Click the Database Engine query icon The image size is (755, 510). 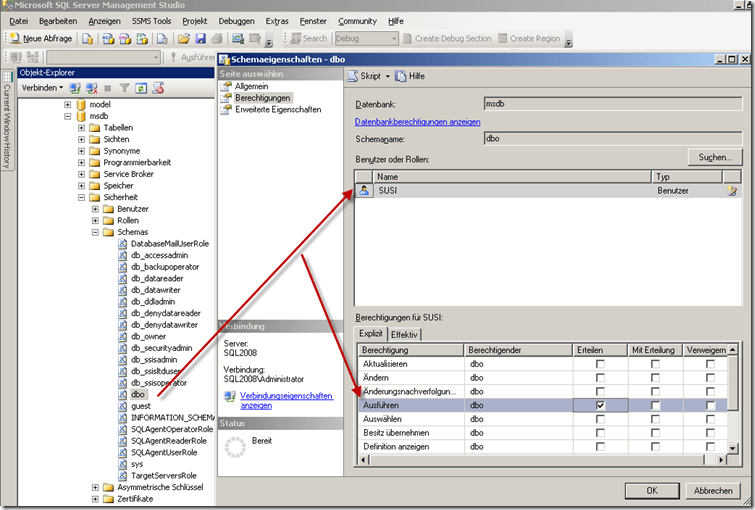[x=87, y=39]
